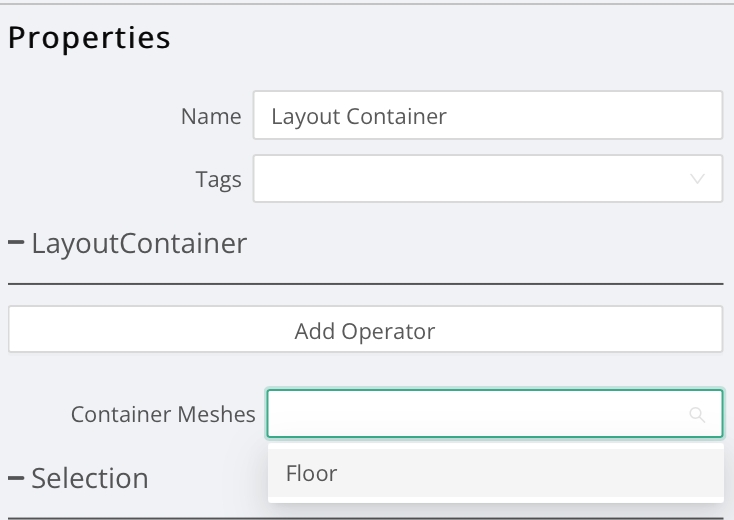Open the Tags dropdown chevron
This screenshot has width=734, height=520.
coord(698,179)
